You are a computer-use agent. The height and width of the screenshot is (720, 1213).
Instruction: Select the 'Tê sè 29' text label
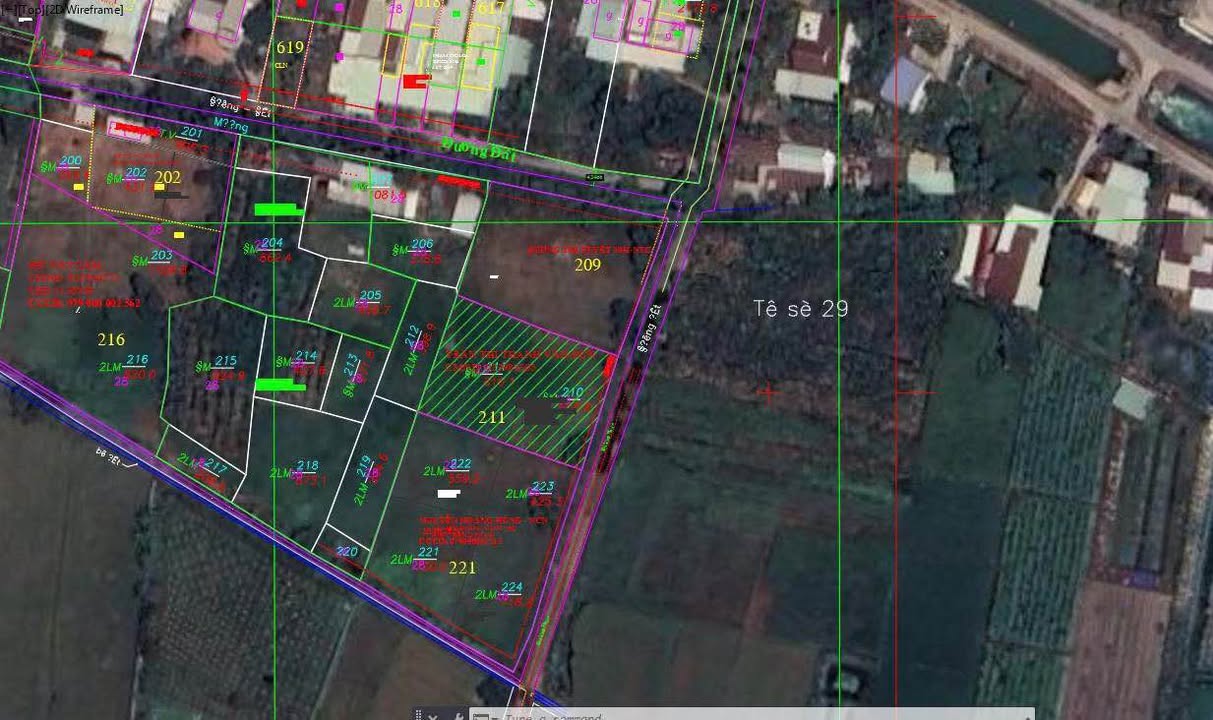800,309
